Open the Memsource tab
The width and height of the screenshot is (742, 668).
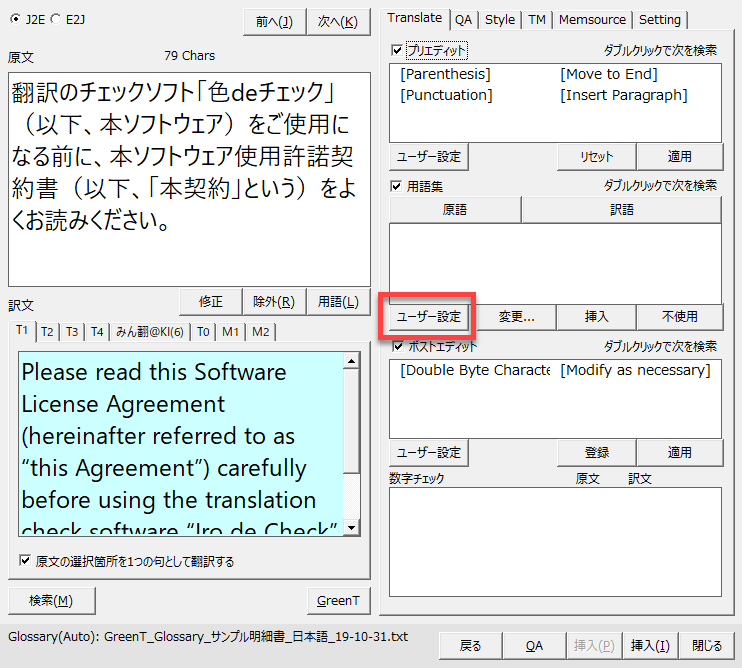point(592,19)
